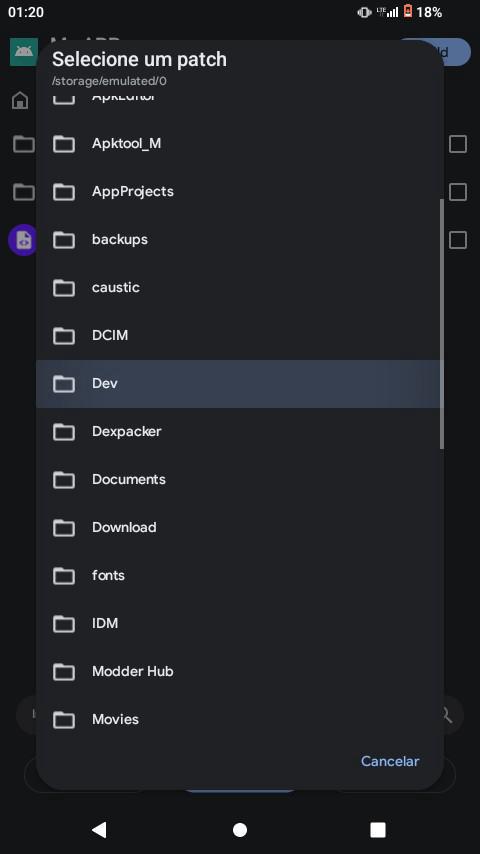Tap the Android app icon in background
480x854 pixels.
point(23,52)
